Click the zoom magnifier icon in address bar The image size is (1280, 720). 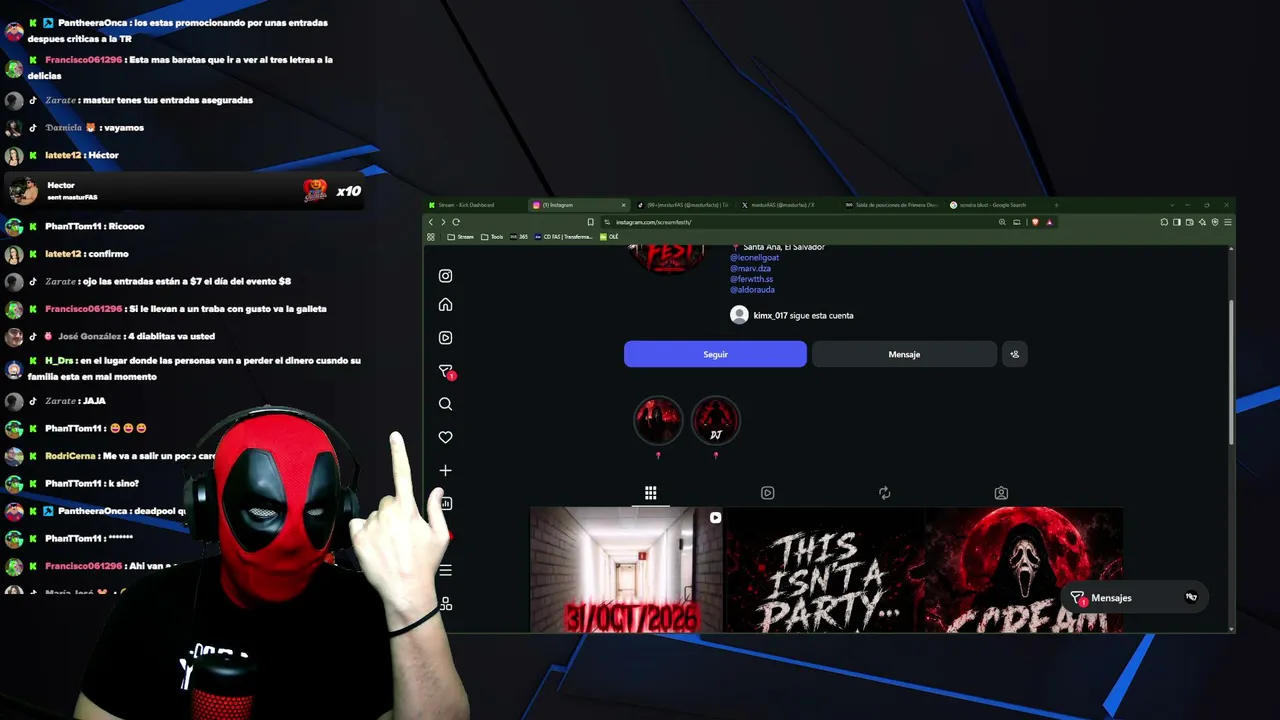[x=1002, y=222]
